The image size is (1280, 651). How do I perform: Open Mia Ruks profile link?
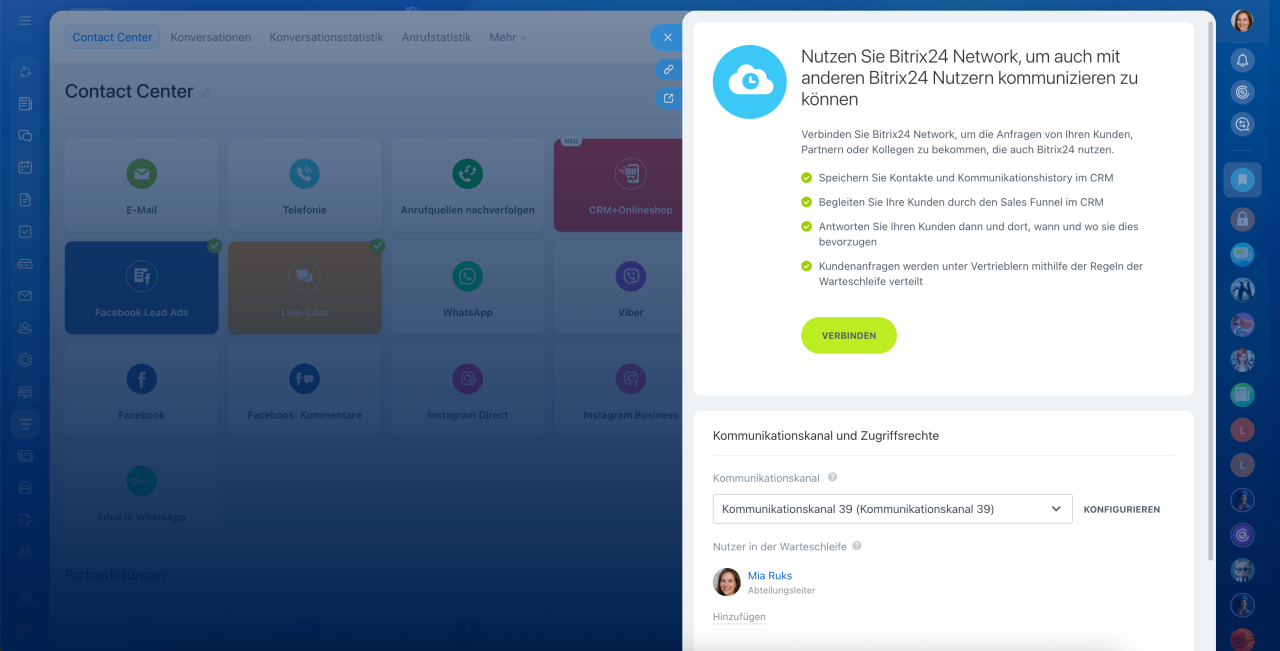pyautogui.click(x=770, y=576)
